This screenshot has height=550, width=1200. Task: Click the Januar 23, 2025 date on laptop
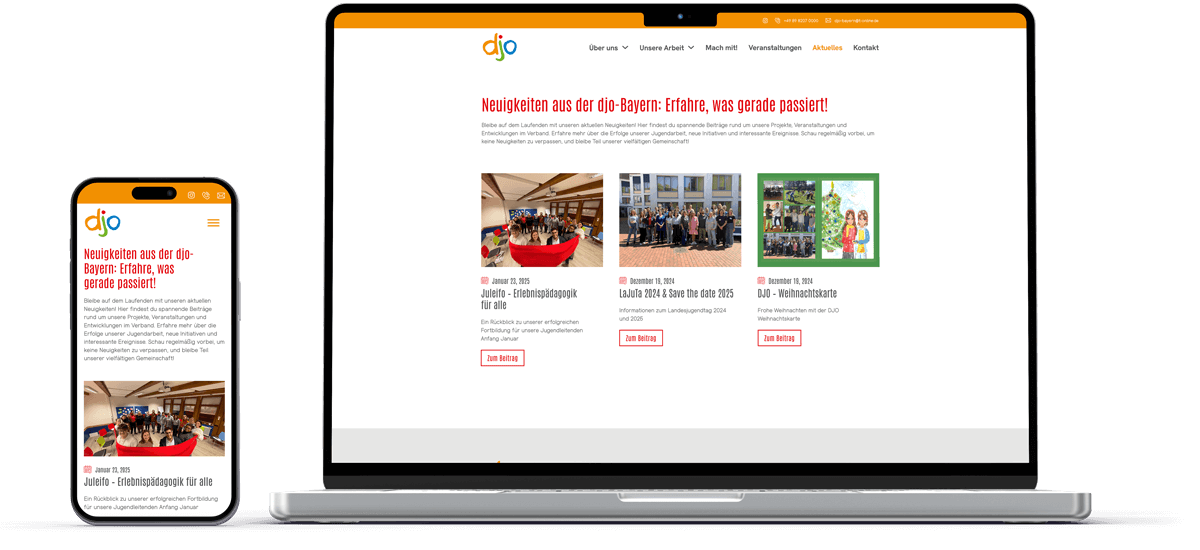(511, 281)
